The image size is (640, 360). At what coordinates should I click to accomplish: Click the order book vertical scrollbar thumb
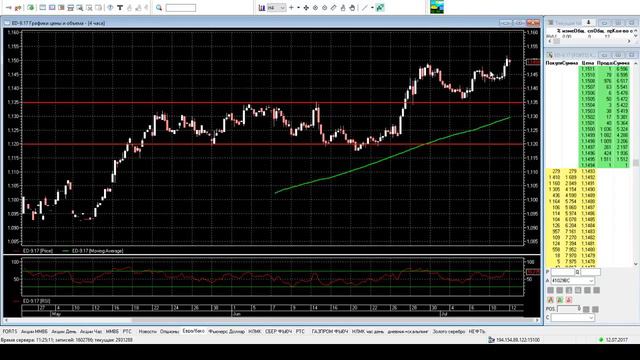(x=636, y=163)
